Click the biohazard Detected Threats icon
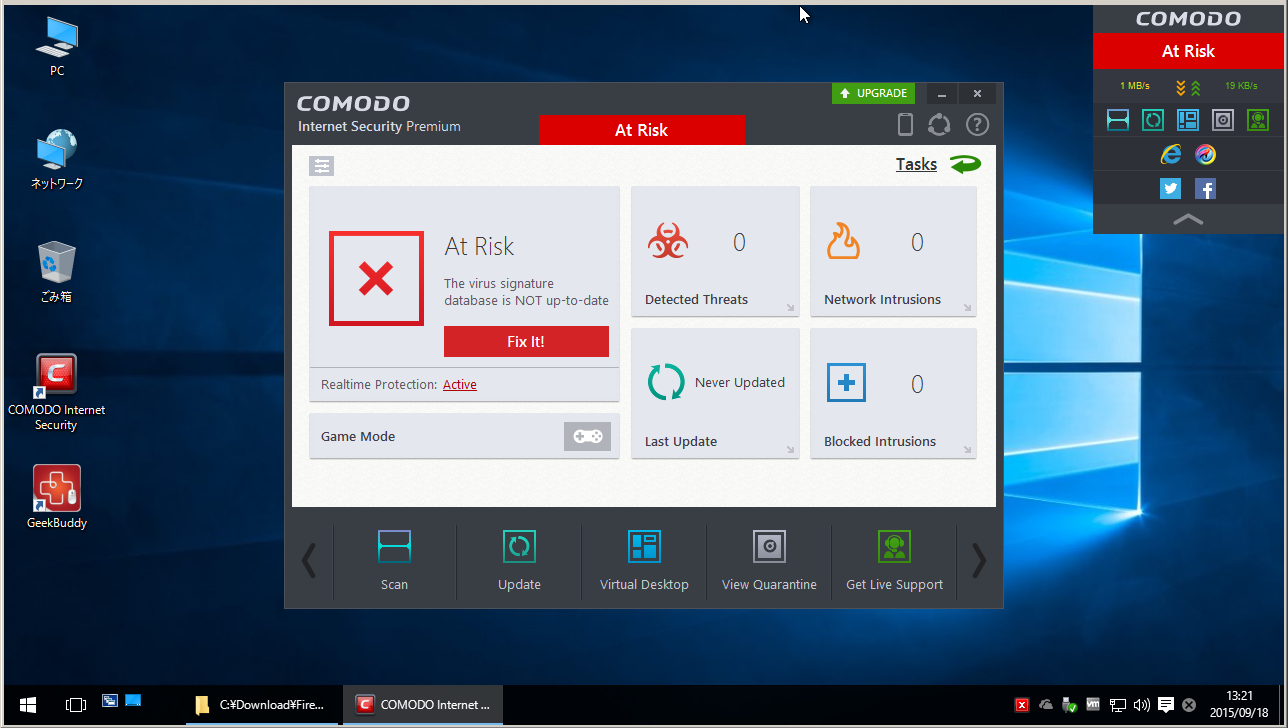1288x728 pixels. coord(667,241)
